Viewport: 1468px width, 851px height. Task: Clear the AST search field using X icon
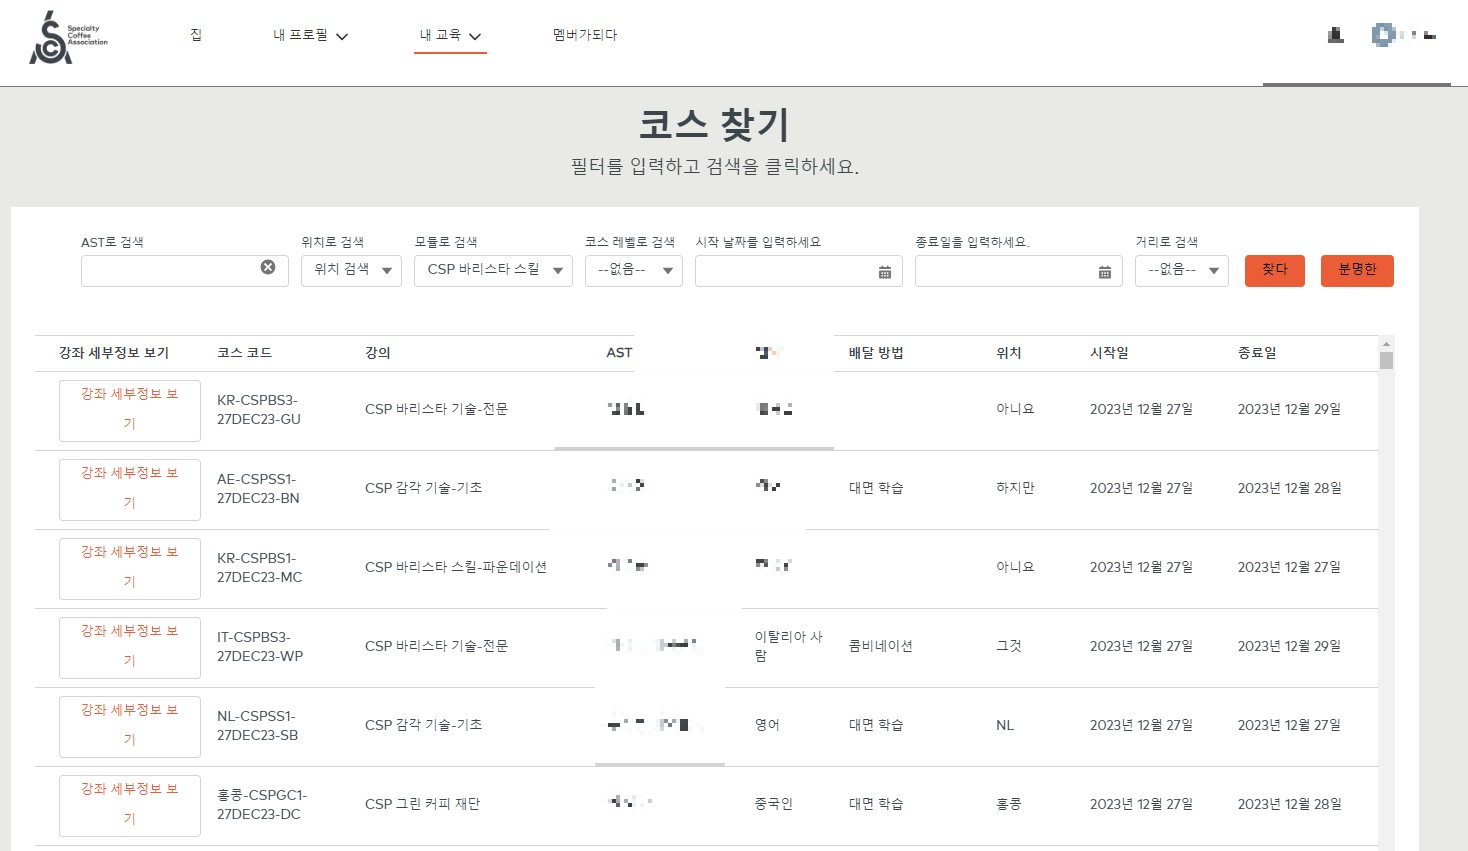pos(268,266)
